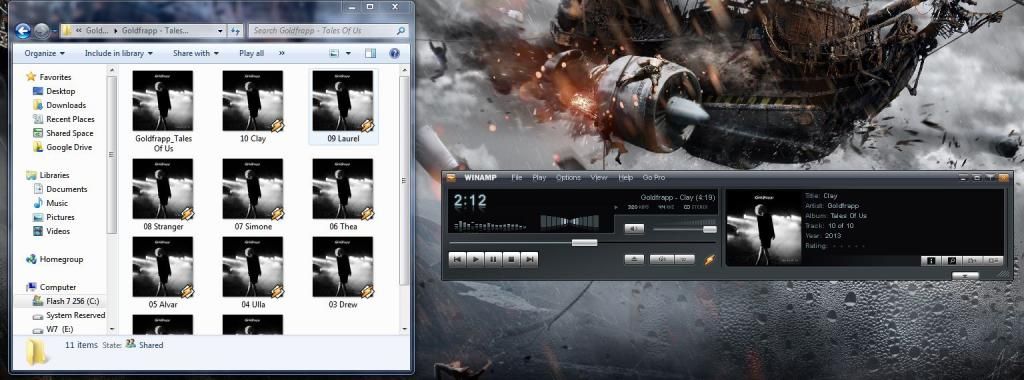Open file info in Winamp panel

point(931,261)
